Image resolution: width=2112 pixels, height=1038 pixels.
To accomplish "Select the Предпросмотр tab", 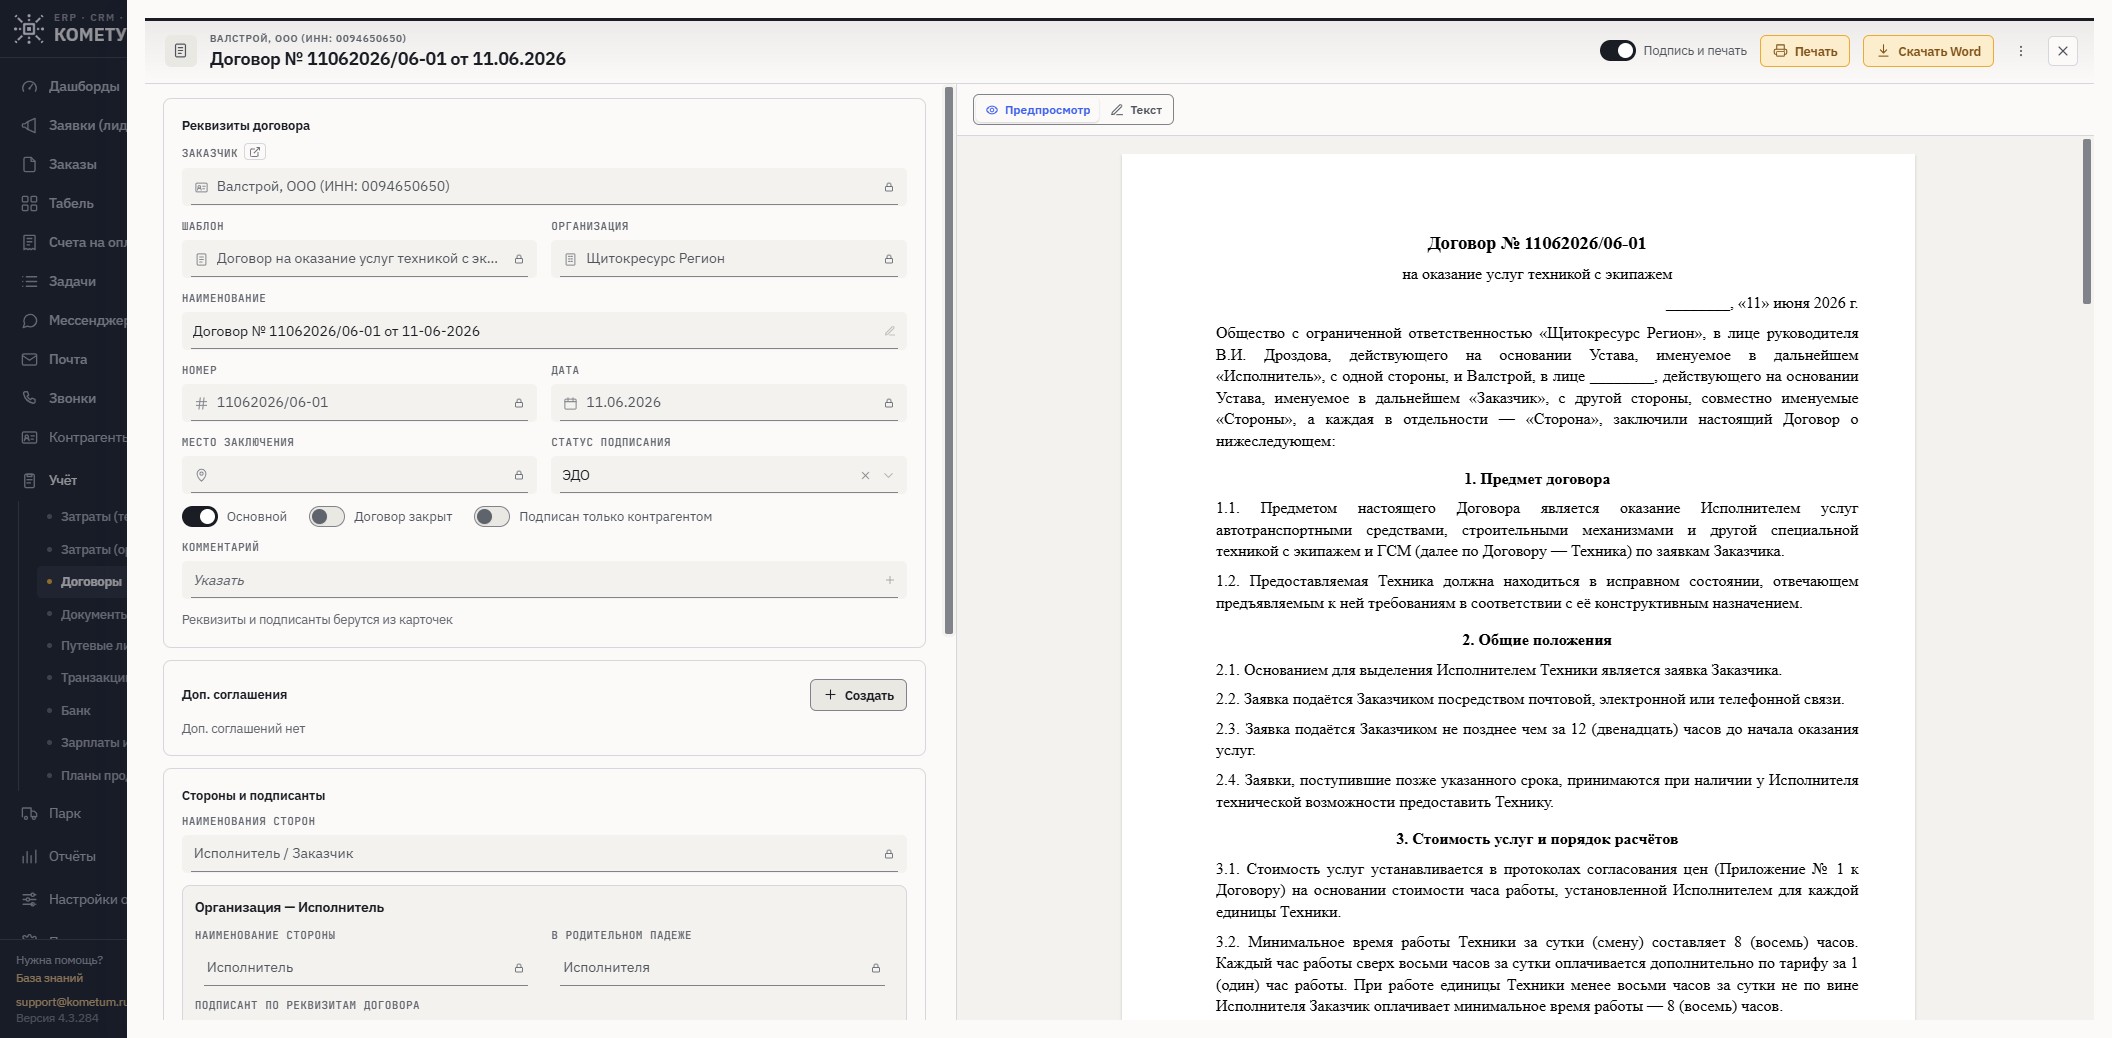I will tap(1038, 110).
